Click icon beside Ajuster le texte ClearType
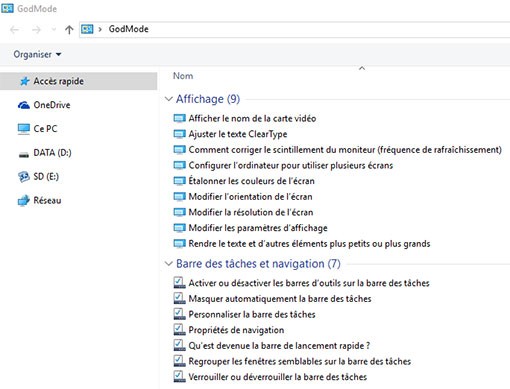Viewport: 510px width, 389px height. click(180, 134)
